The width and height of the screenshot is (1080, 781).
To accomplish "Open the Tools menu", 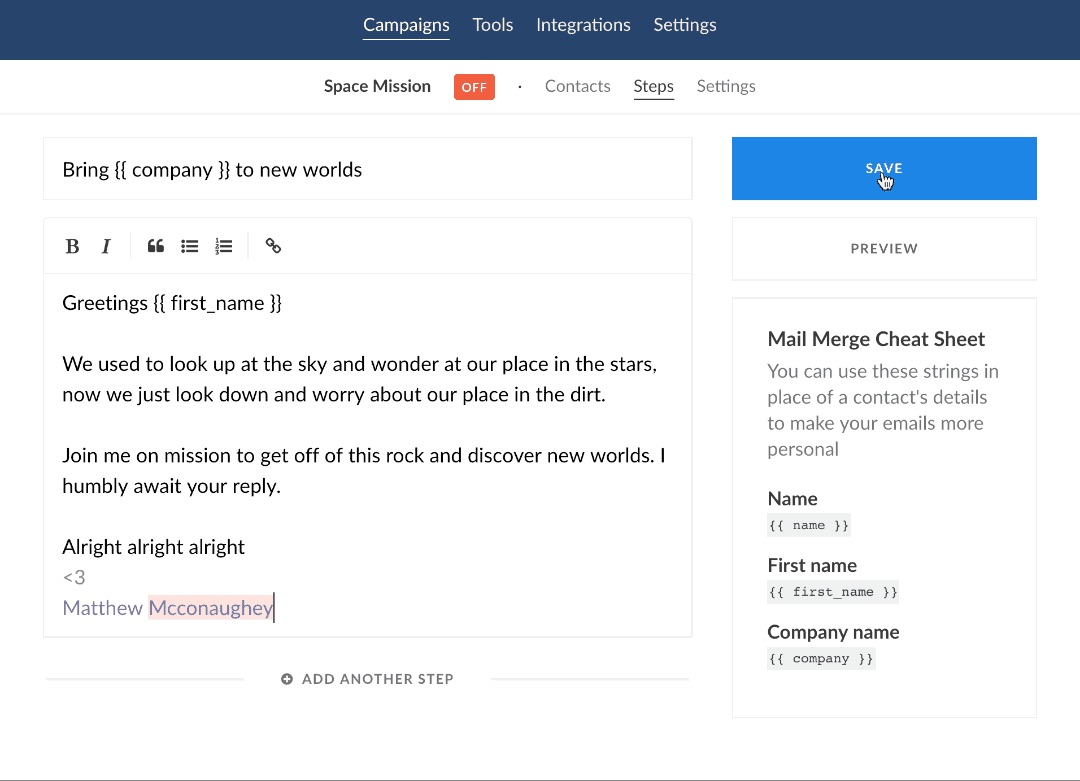I will coord(492,25).
